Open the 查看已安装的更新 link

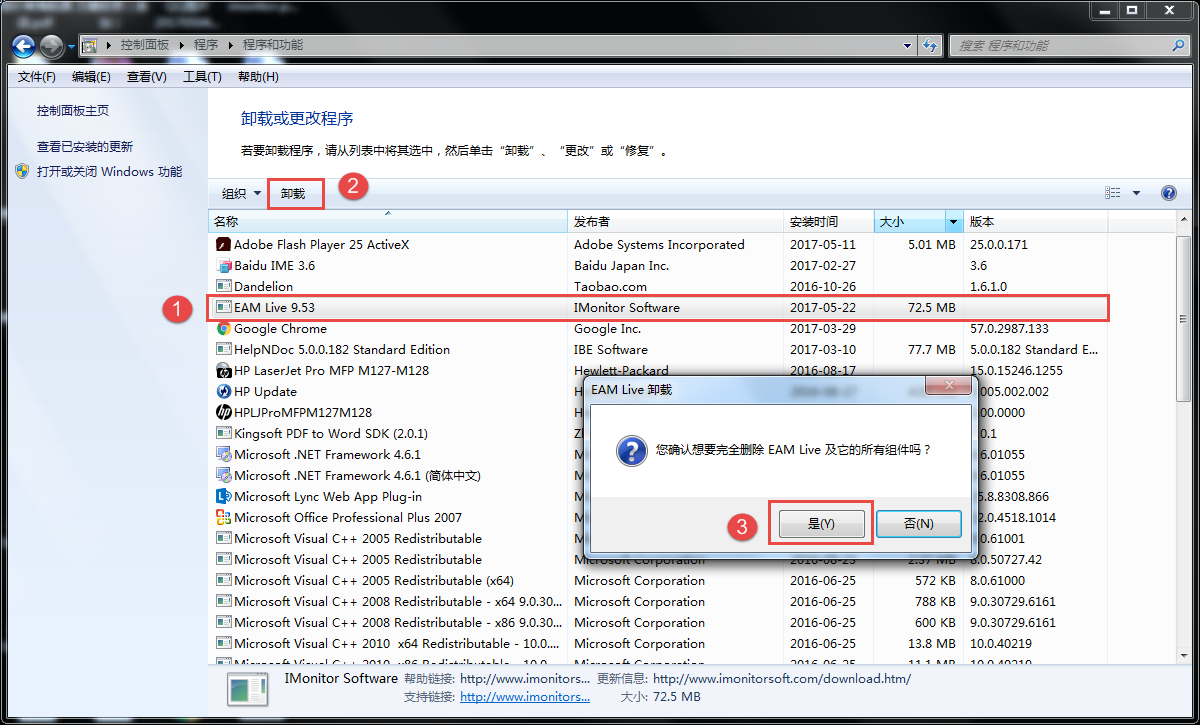tap(85, 147)
